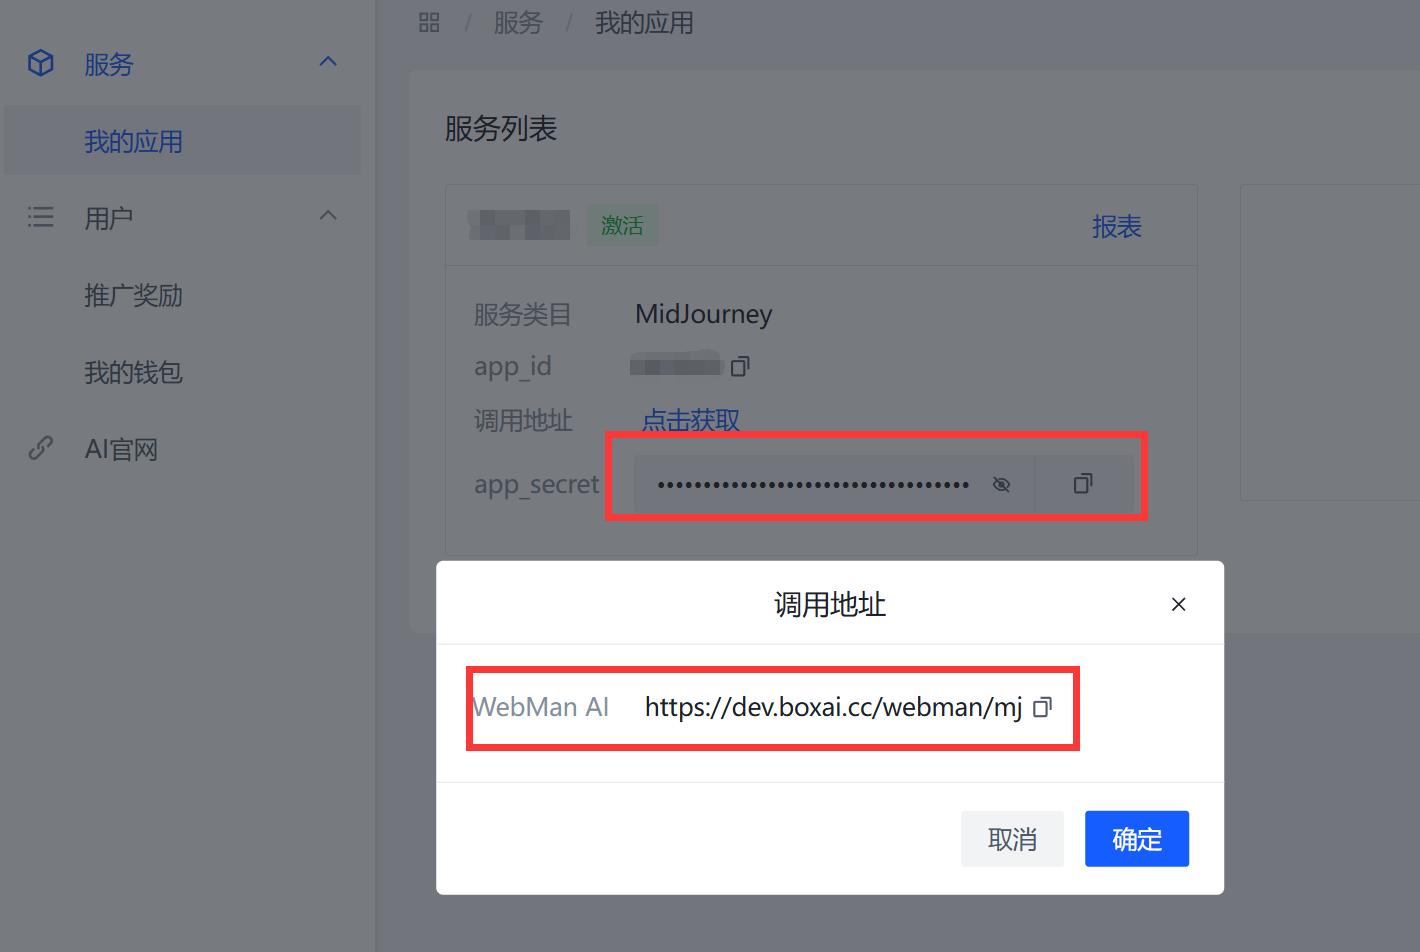Viewport: 1420px width, 952px height.
Task: Open the 报表 link
Action: point(1117,226)
